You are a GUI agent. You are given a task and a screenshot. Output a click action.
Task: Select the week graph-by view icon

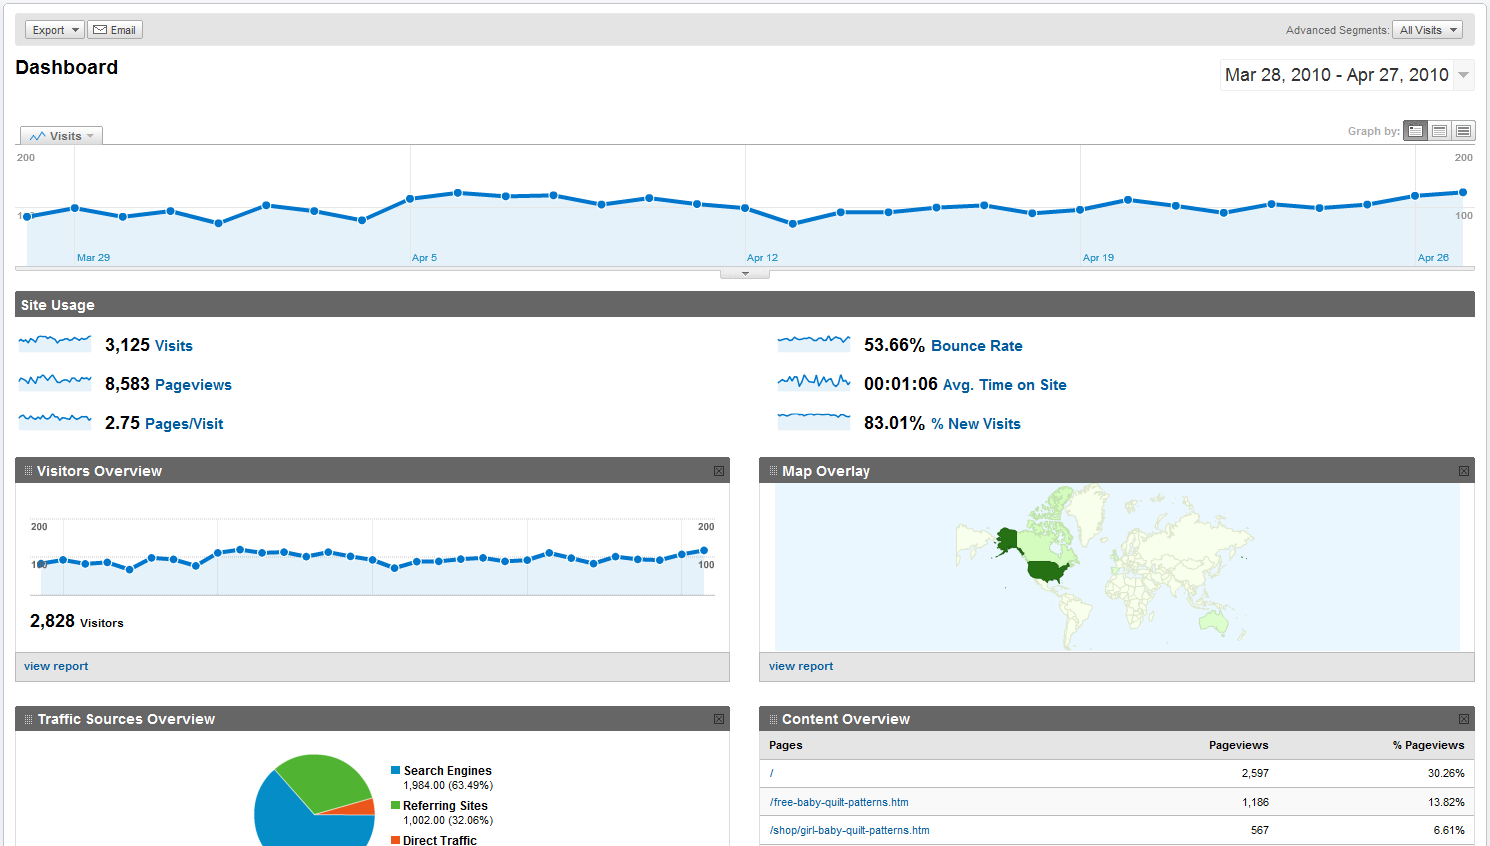1439,131
